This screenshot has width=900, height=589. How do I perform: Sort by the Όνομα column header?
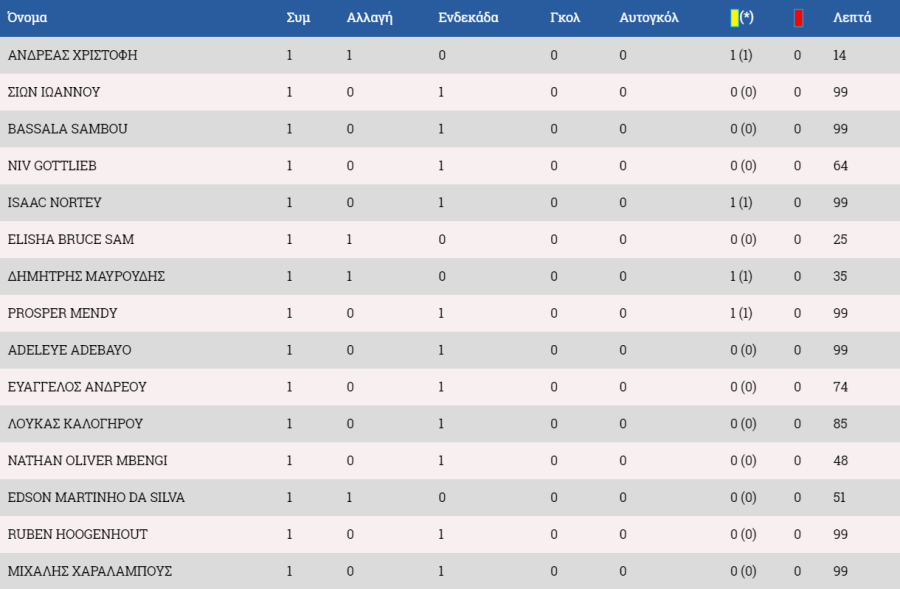(27, 18)
